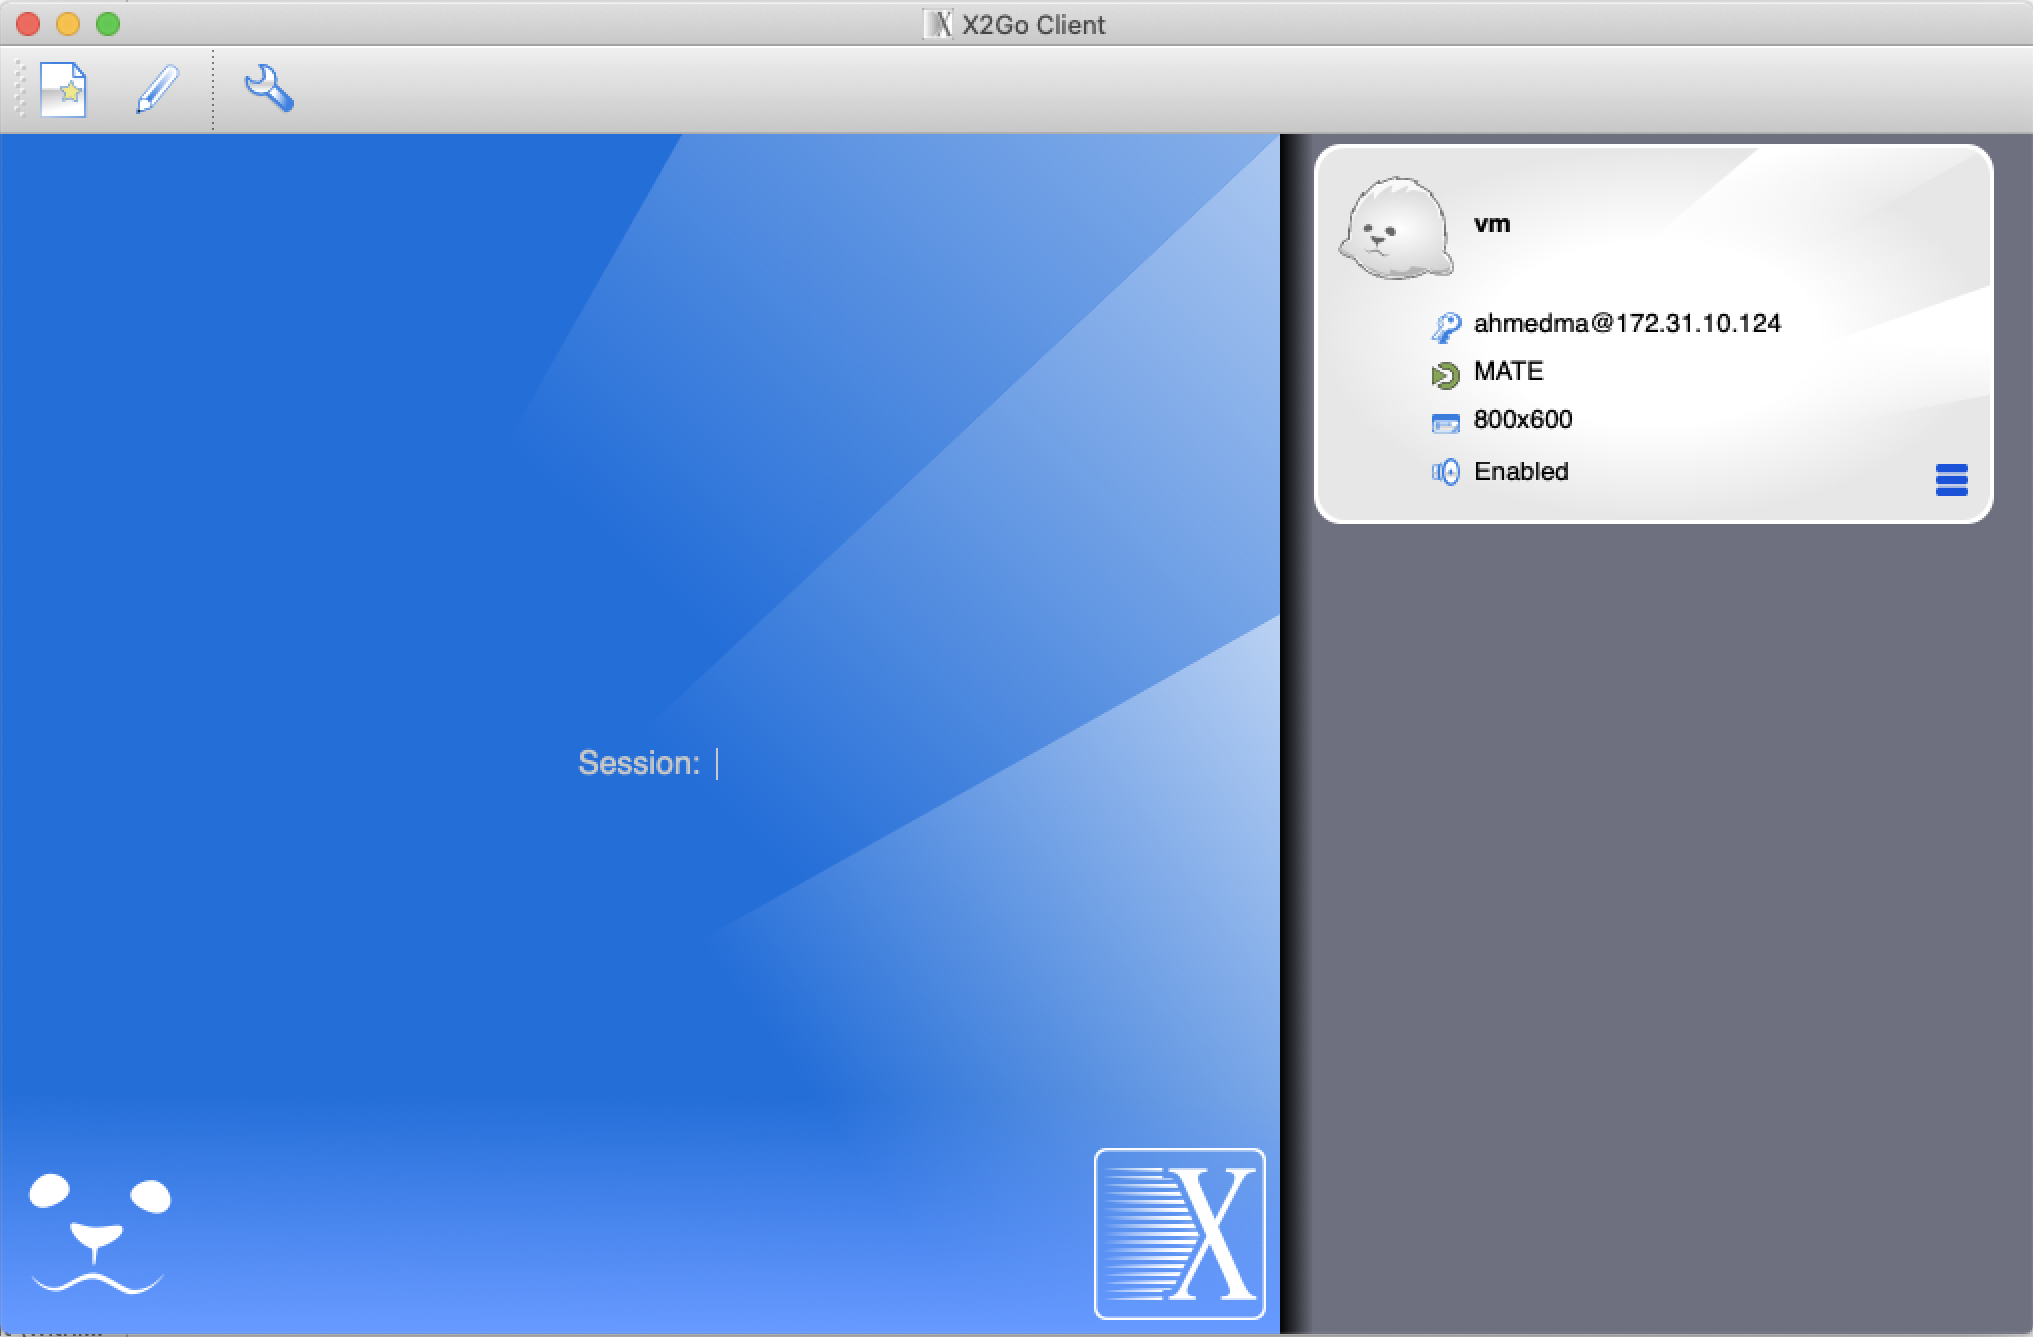The height and width of the screenshot is (1337, 2033).
Task: Click the MATE session type label
Action: [x=1508, y=372]
